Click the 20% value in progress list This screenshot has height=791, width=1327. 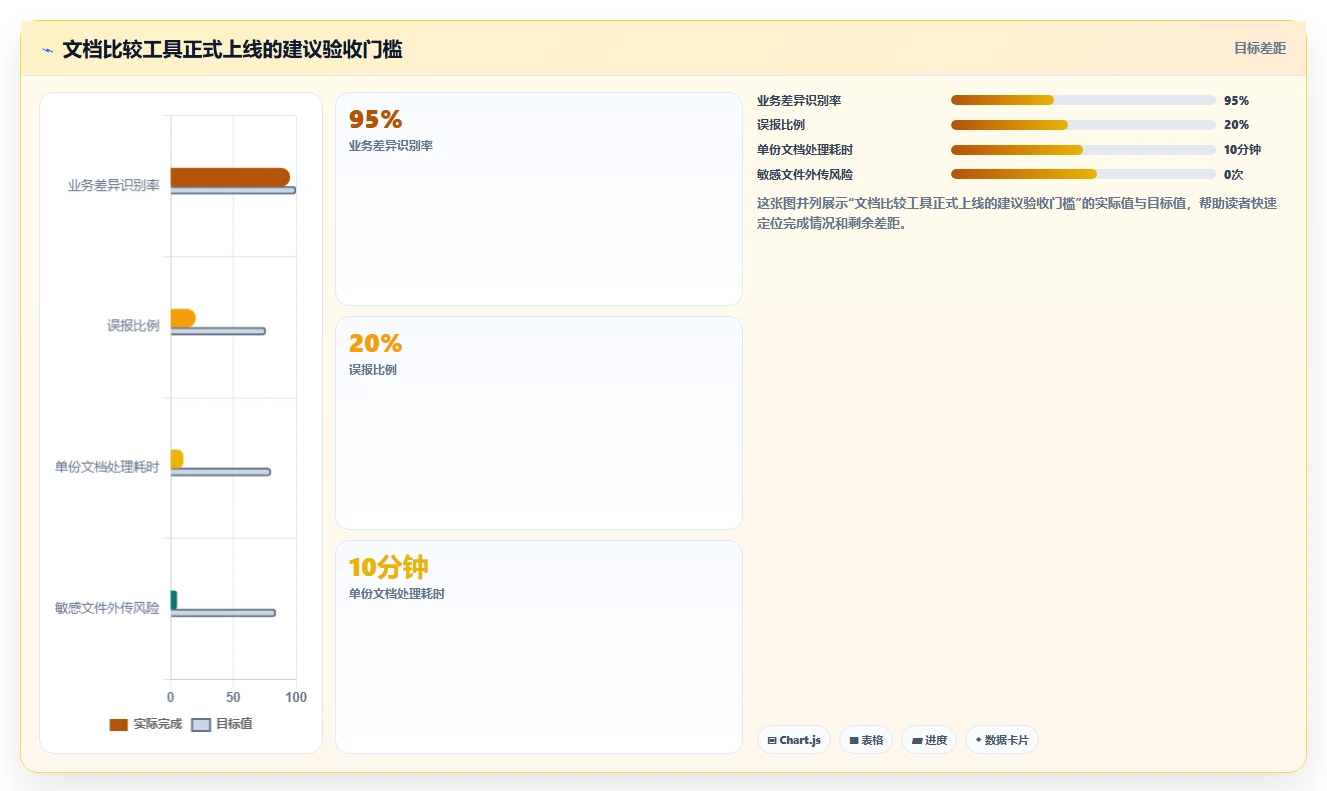[x=1236, y=125]
